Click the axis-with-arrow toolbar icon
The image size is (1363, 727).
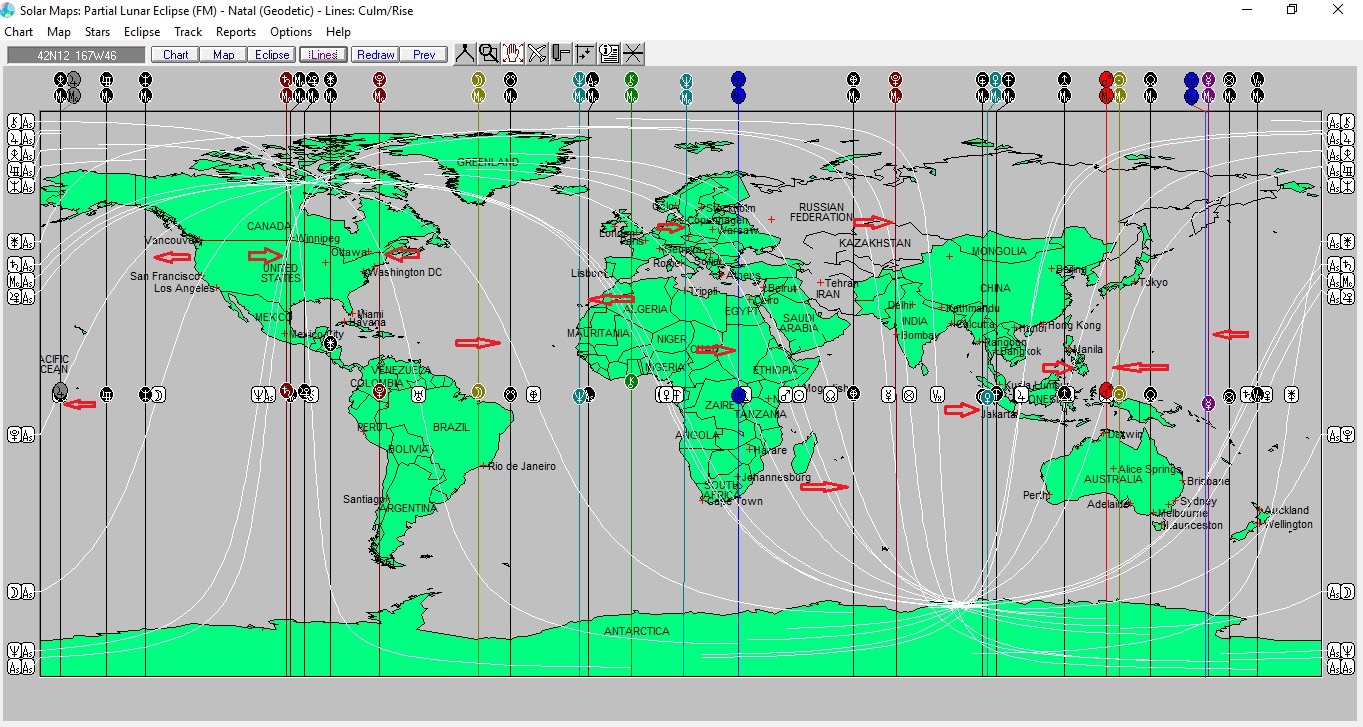tap(585, 54)
